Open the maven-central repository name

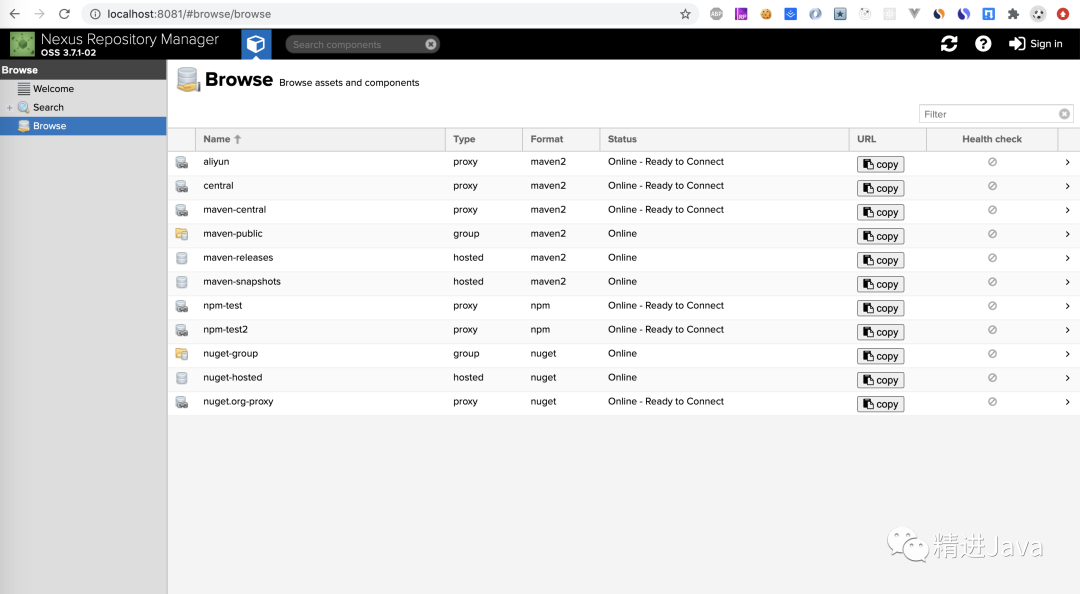coord(234,209)
